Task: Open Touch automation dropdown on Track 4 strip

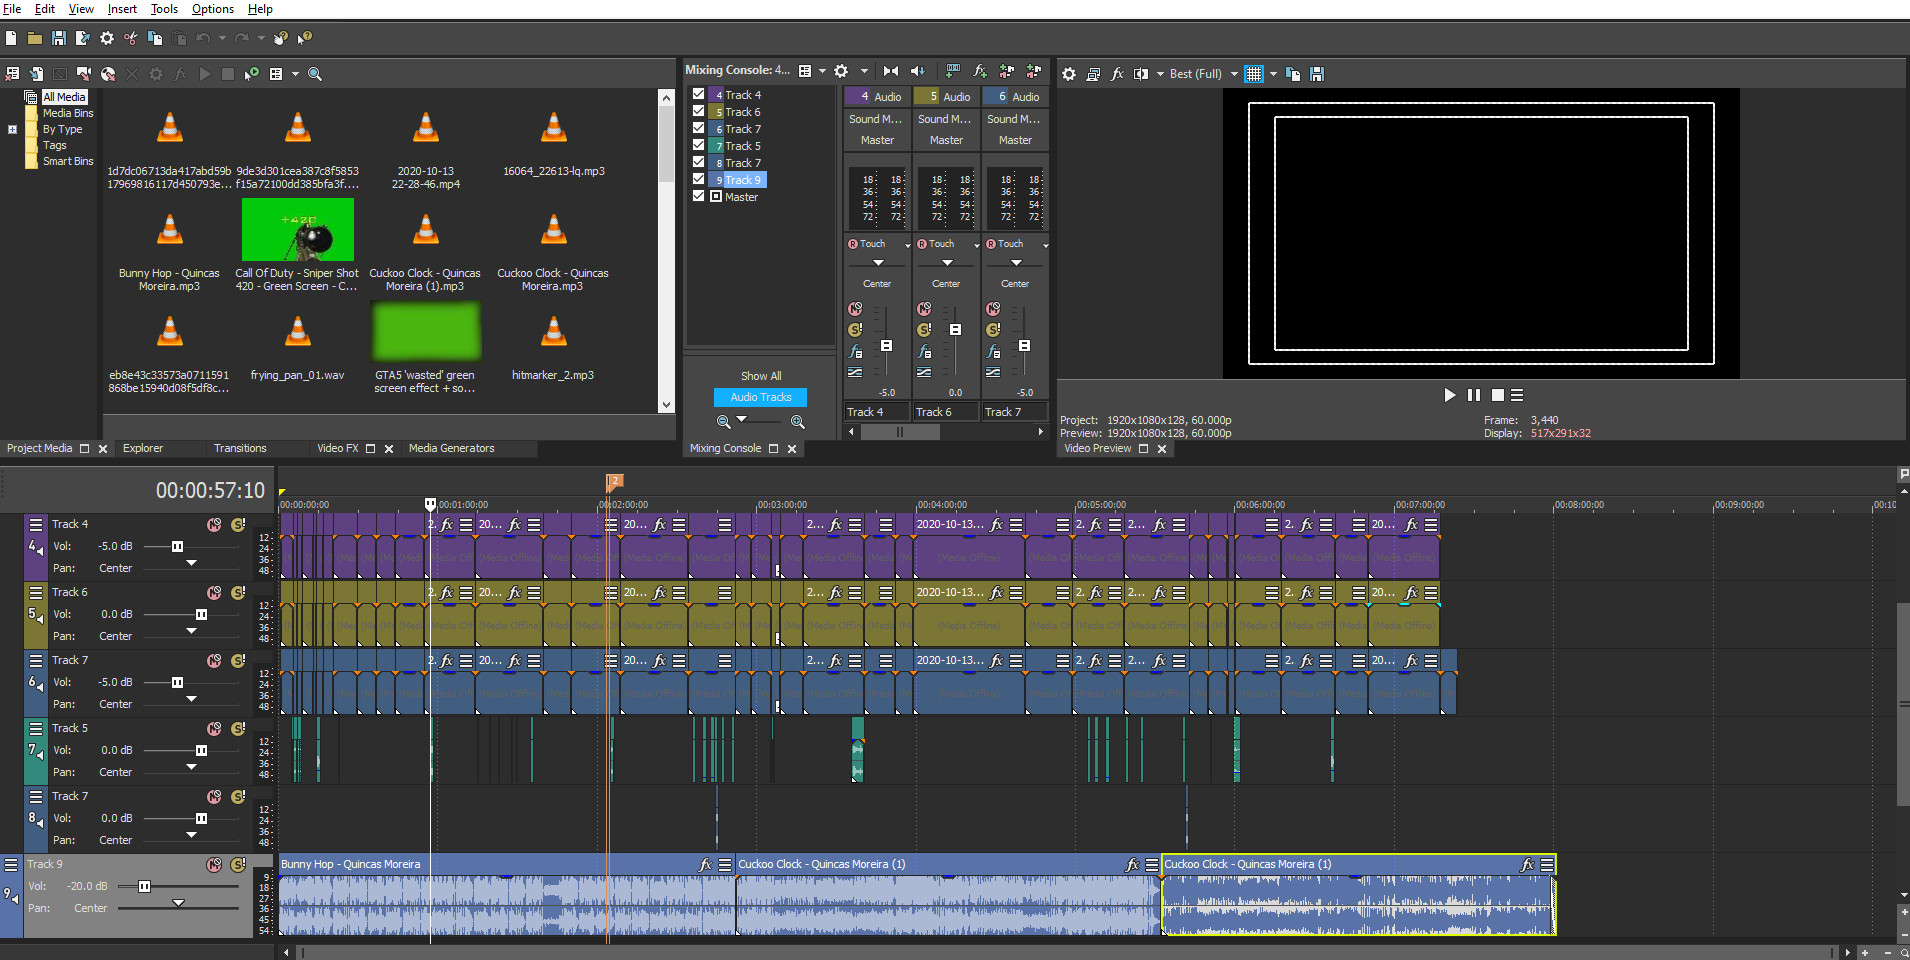Action: point(908,245)
